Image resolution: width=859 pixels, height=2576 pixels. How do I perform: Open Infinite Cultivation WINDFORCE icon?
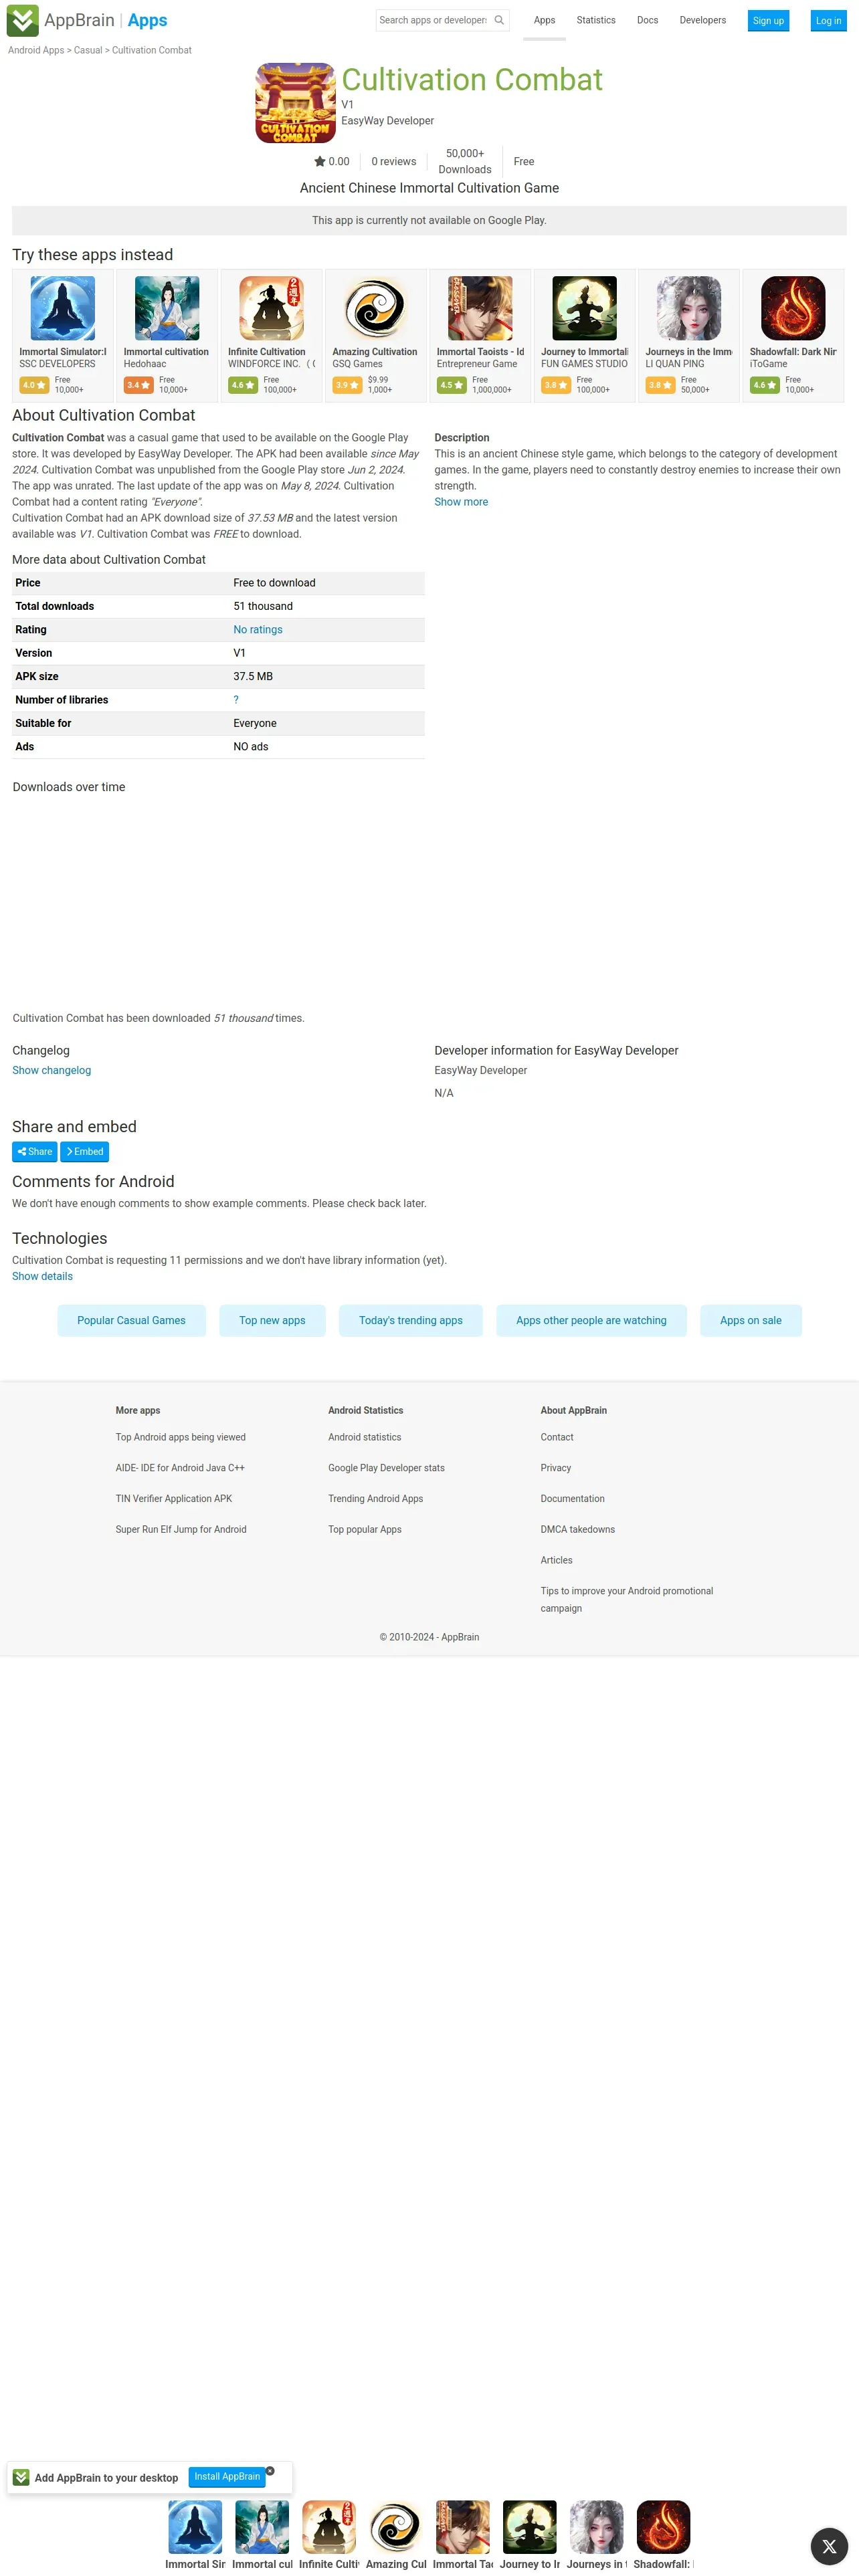pyautogui.click(x=271, y=308)
